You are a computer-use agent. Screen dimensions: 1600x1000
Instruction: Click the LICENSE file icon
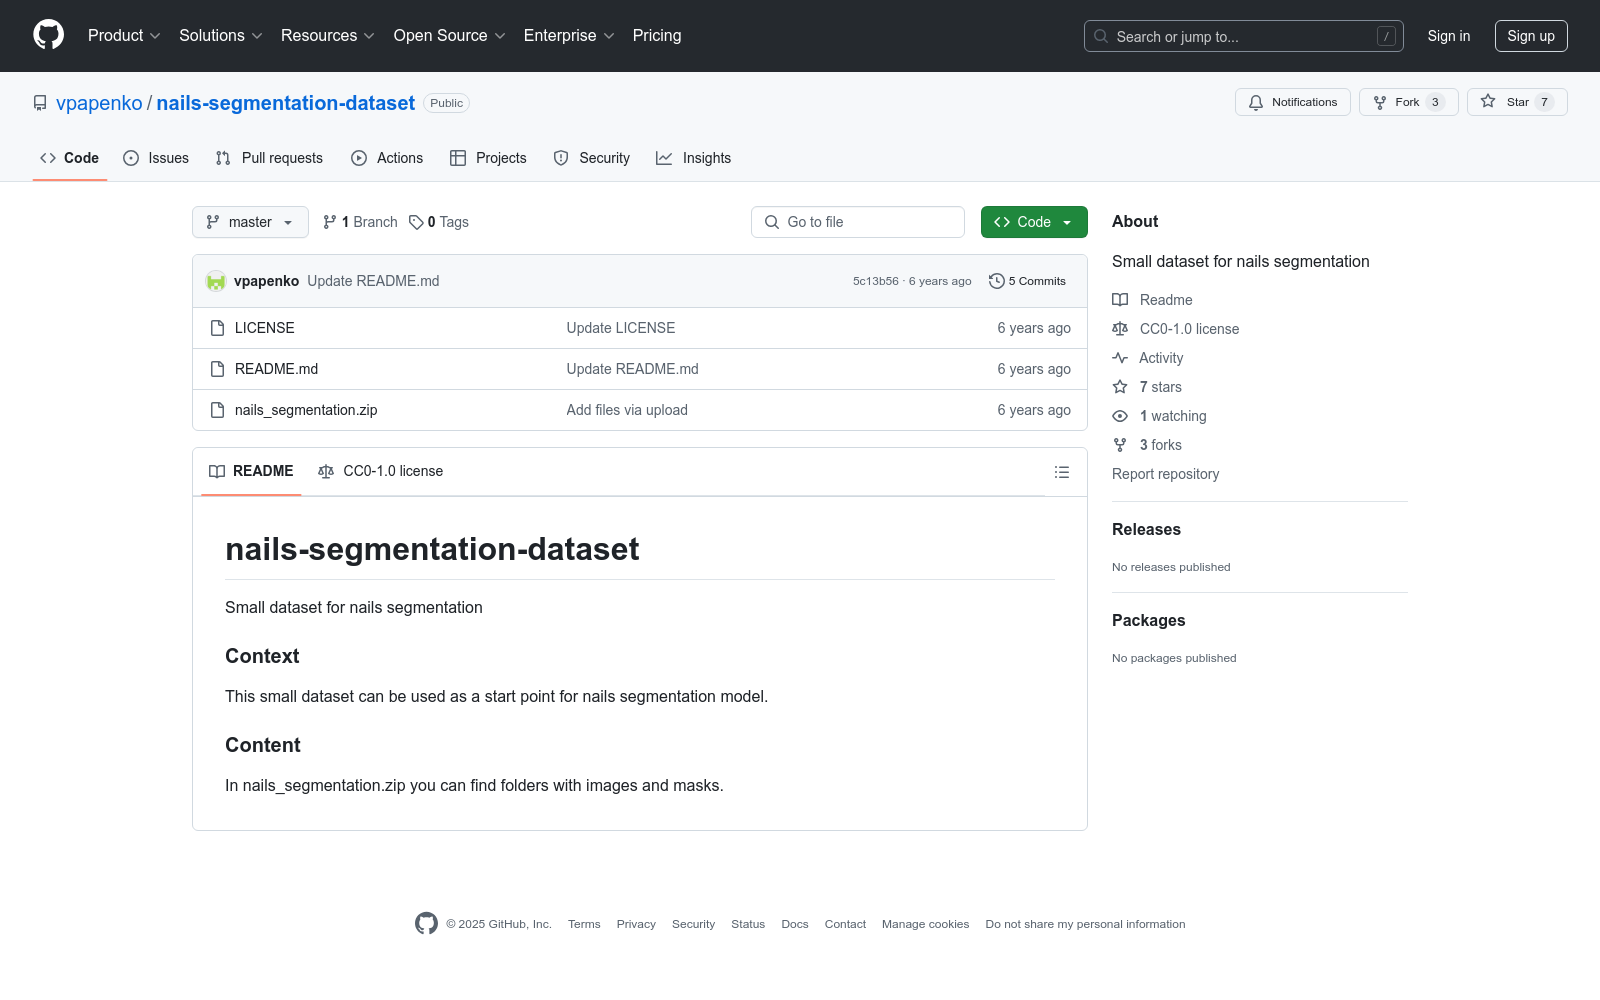click(217, 328)
